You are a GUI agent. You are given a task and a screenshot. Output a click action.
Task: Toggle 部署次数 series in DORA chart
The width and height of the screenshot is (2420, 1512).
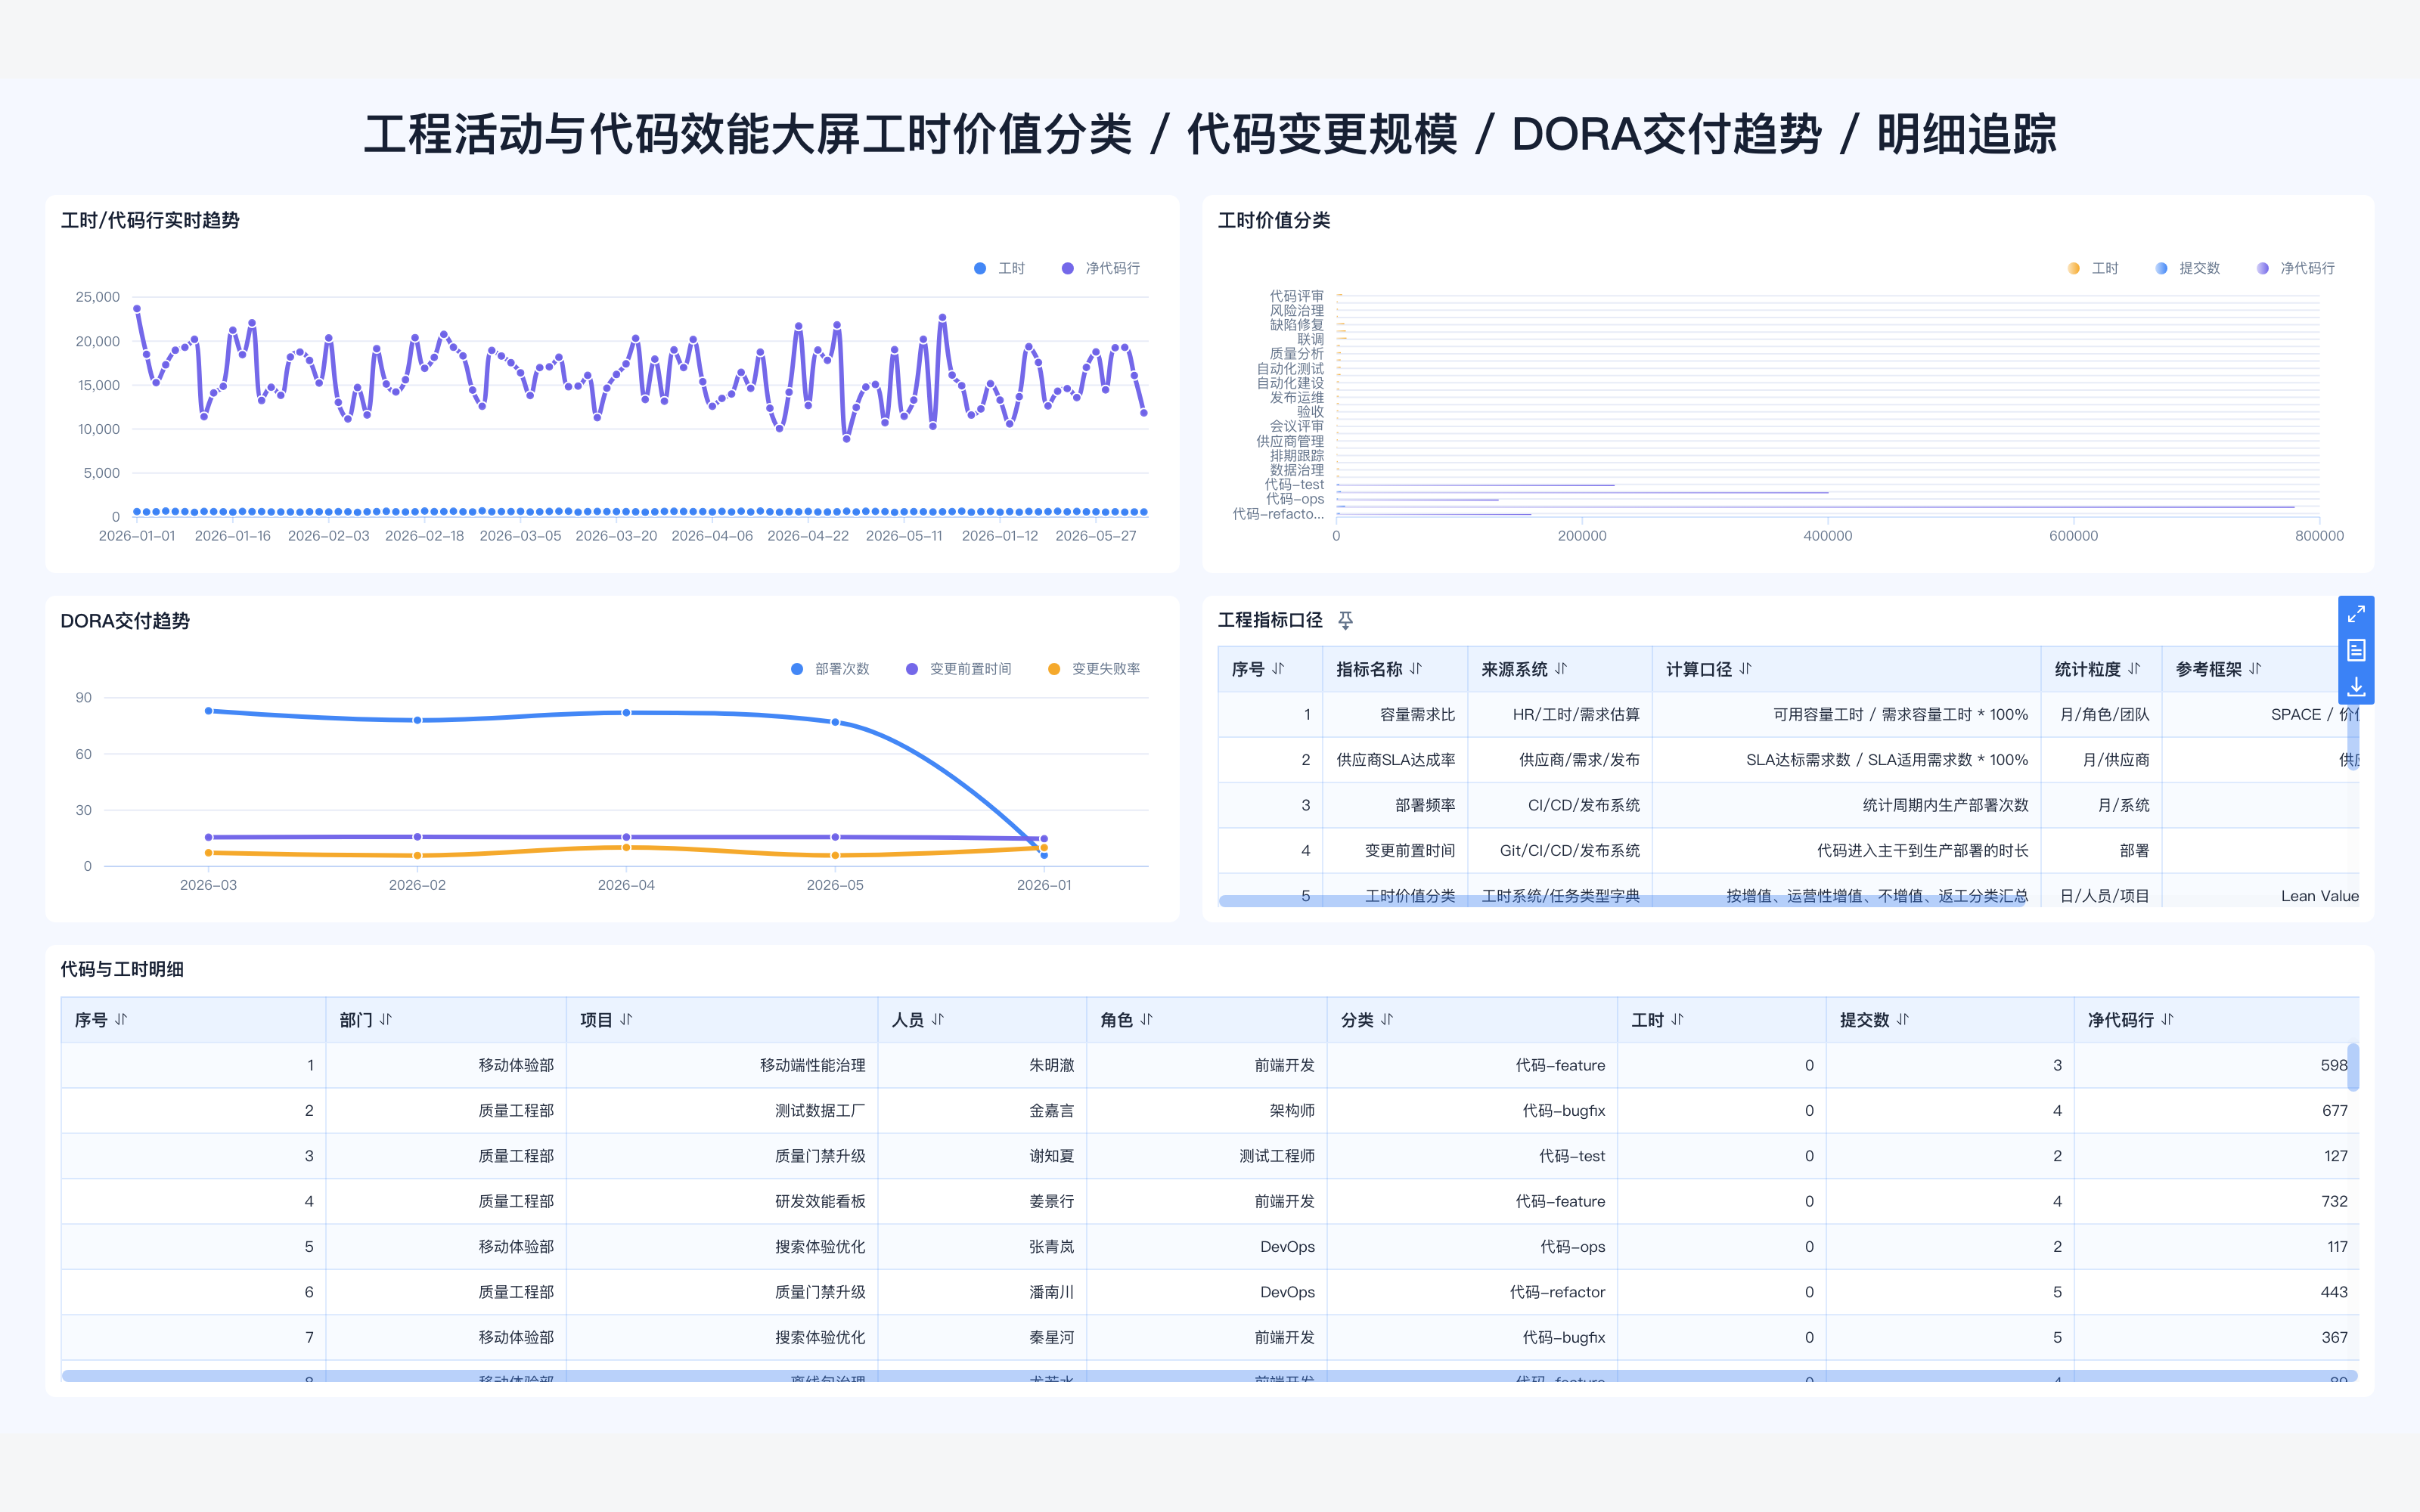click(830, 669)
